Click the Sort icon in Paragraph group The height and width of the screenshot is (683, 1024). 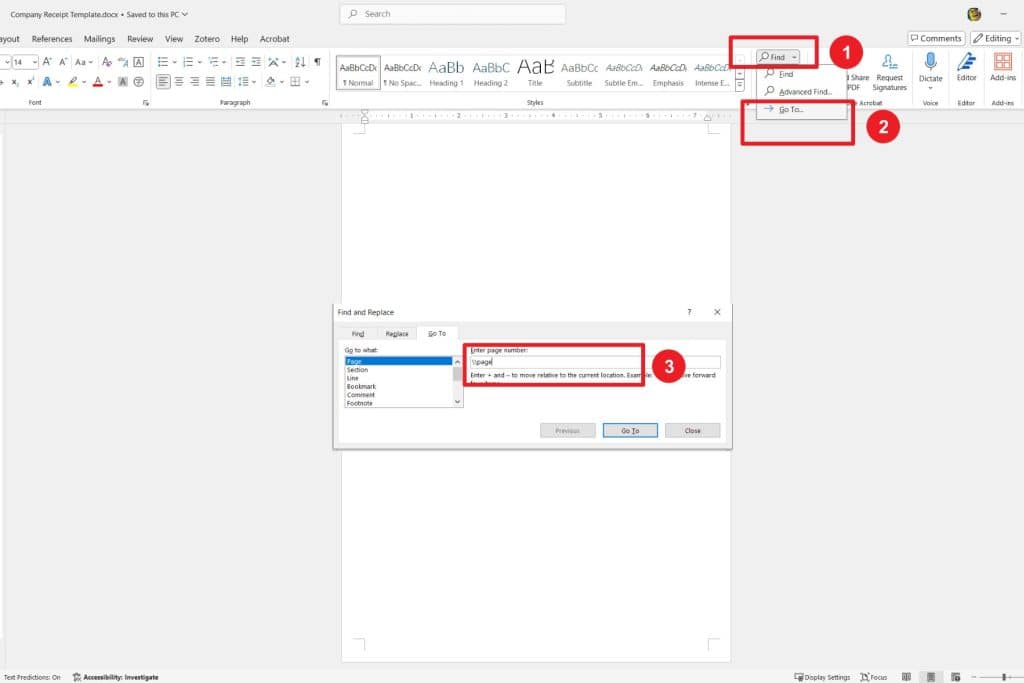301,62
